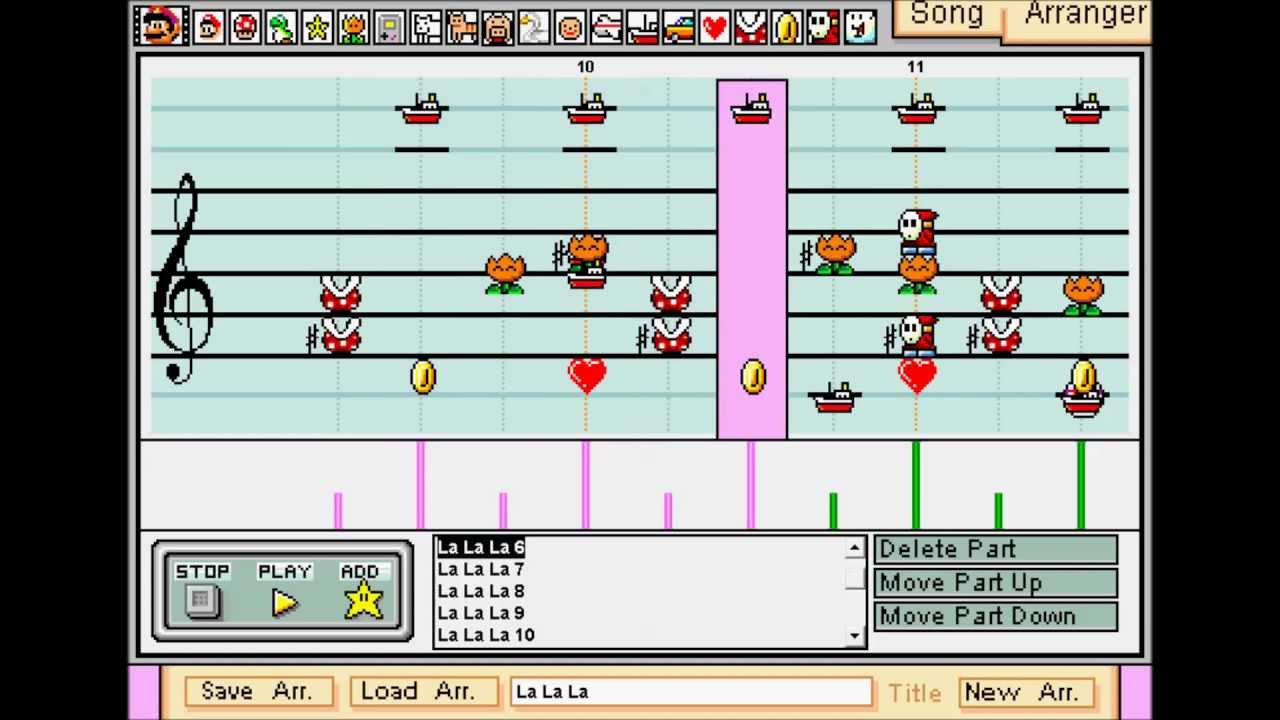Select the Baby Face instrument icon
1280x720 pixels.
coord(570,27)
